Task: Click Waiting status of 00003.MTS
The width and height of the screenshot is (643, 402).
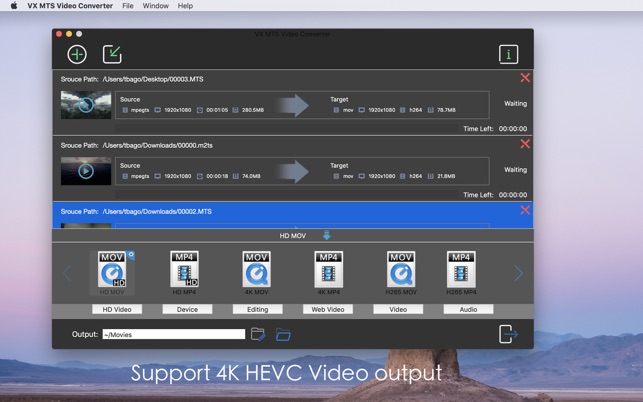Action: point(515,103)
